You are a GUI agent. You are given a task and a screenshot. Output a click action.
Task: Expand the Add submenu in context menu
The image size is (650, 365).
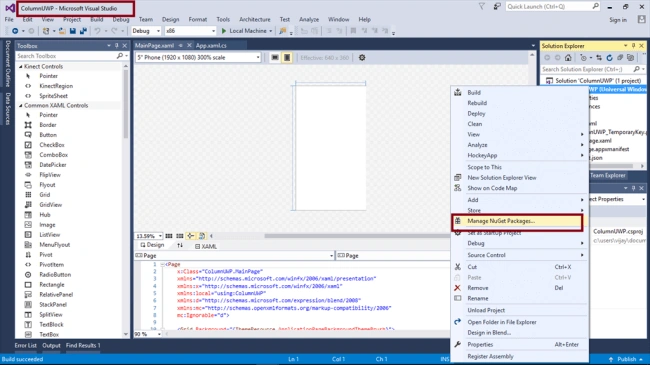(520, 200)
